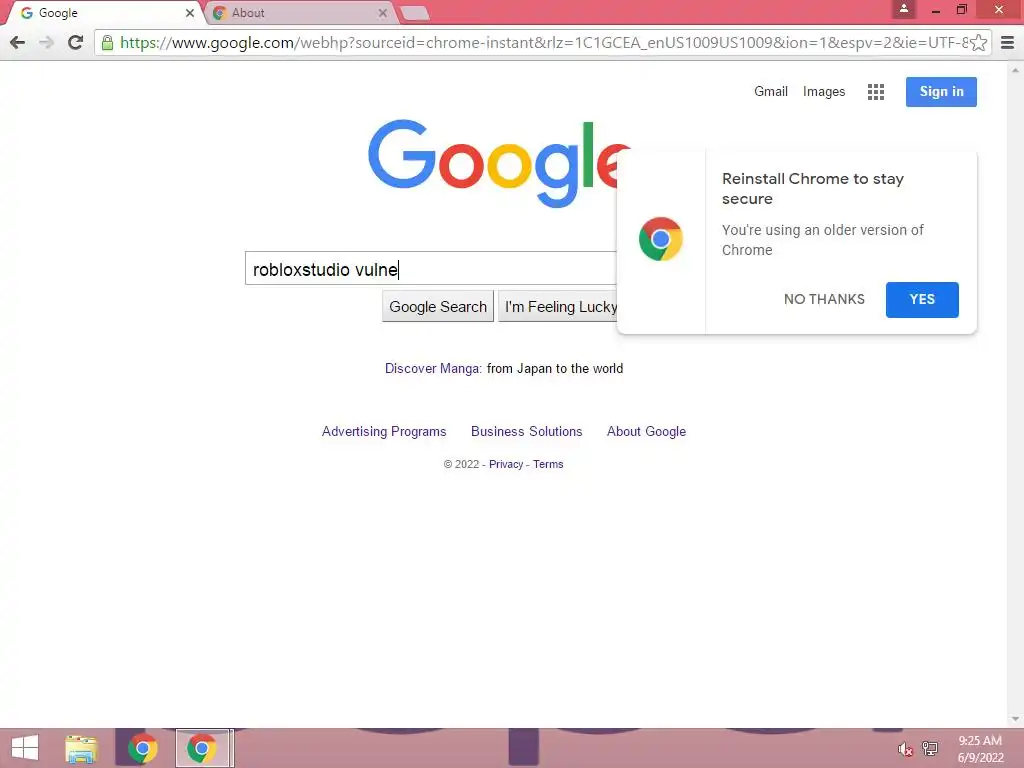Viewport: 1024px width, 768px height.
Task: Open About Google link
Action: (647, 432)
